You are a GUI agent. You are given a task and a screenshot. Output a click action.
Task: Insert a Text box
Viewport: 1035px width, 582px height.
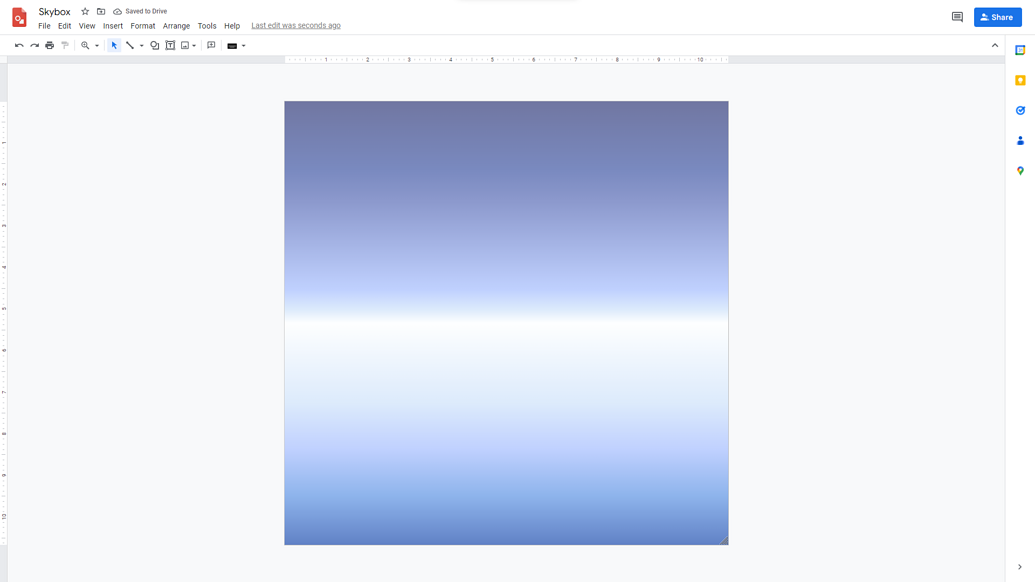[x=172, y=45]
